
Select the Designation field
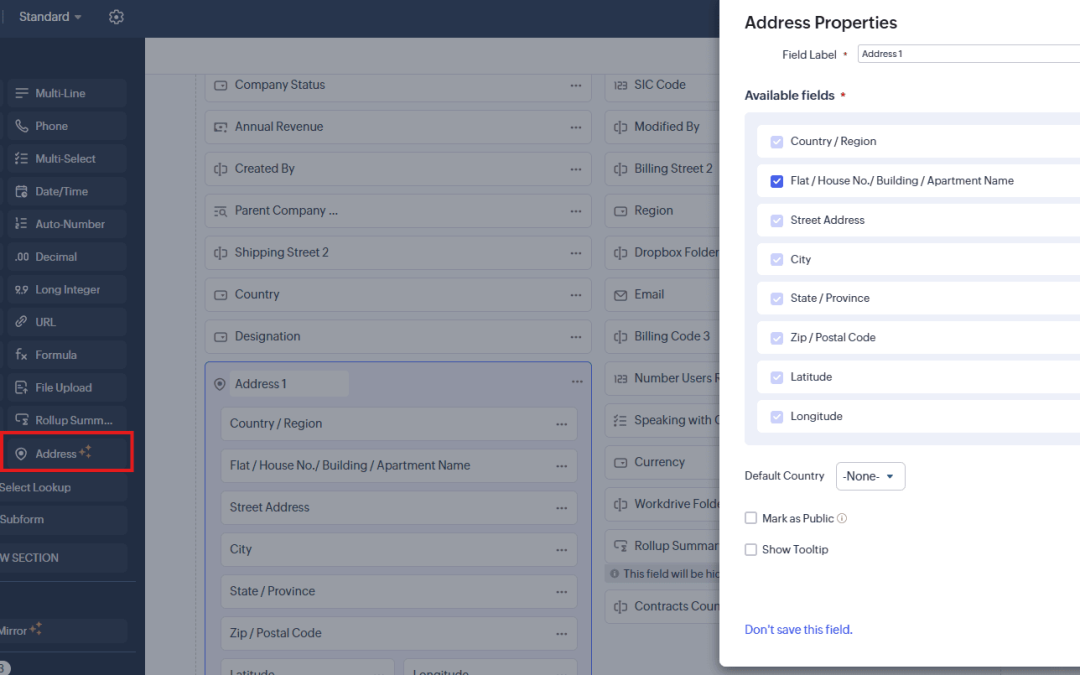click(x=398, y=337)
